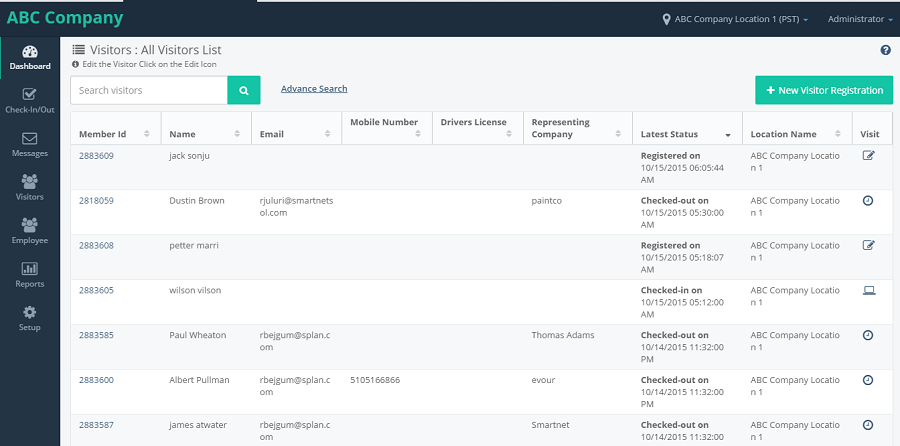The width and height of the screenshot is (900, 446).
Task: Select company cell paintco
Action: 547,200
